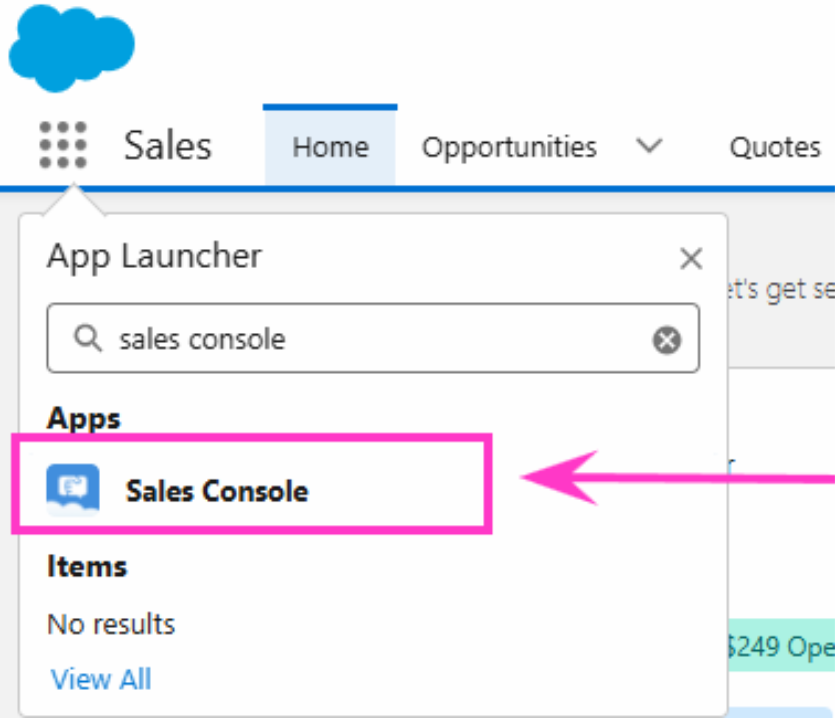Open the App Launcher dots grid
The image size is (835, 718).
click(63, 145)
